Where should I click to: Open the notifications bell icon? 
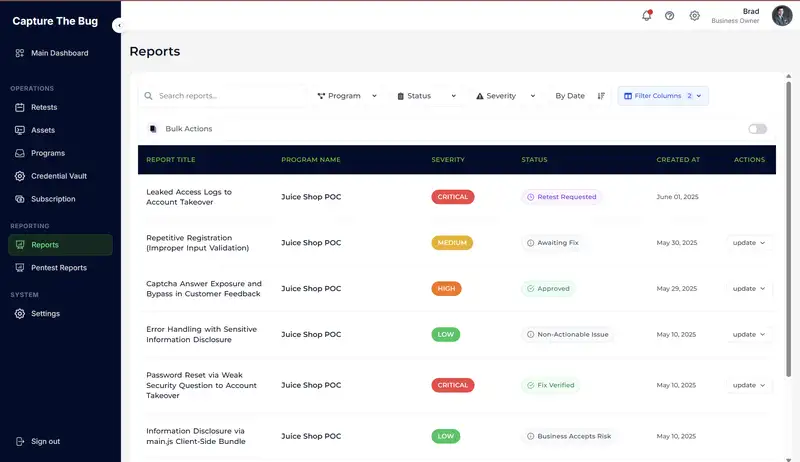646,15
